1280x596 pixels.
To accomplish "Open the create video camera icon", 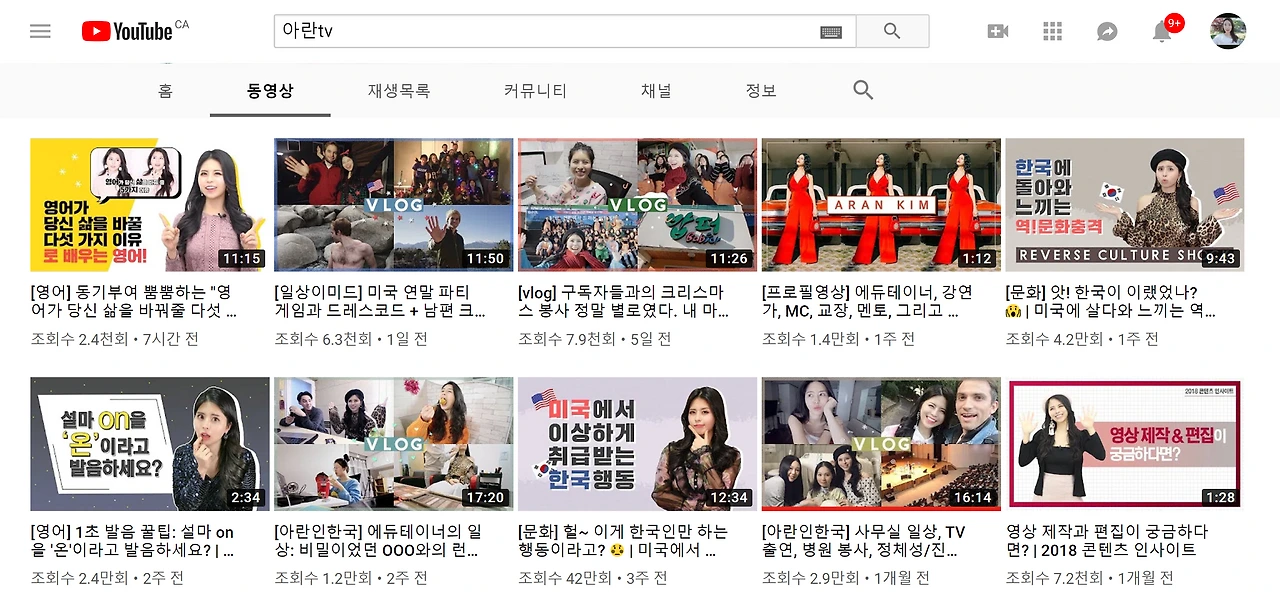I will [997, 31].
